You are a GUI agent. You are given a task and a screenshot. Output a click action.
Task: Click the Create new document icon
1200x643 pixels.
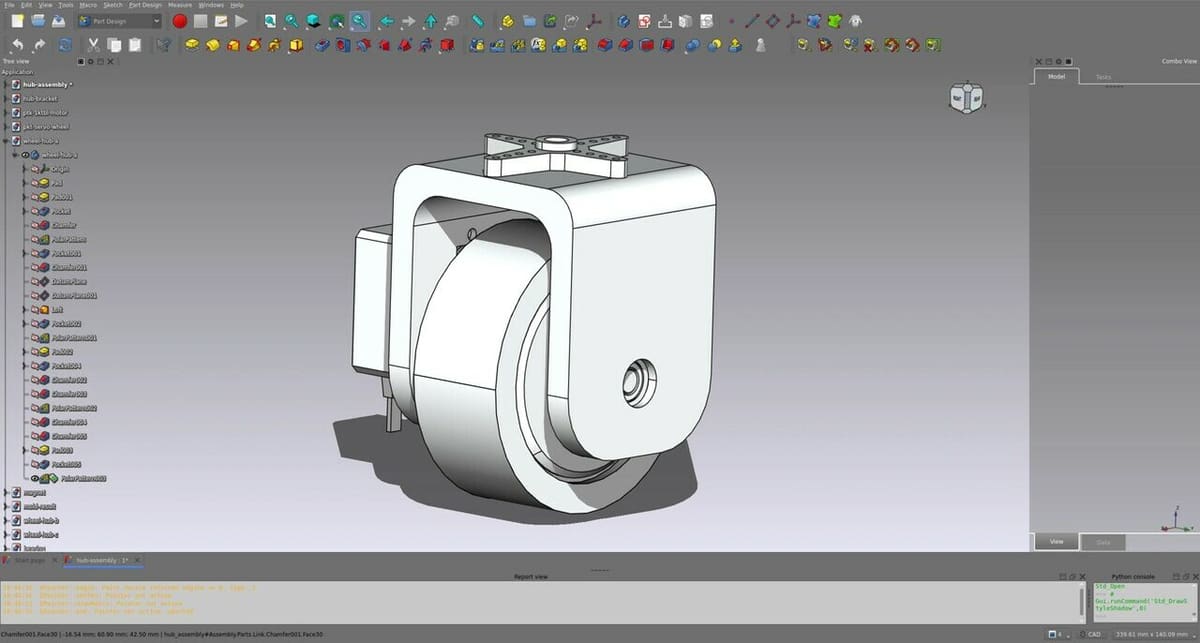(16, 20)
